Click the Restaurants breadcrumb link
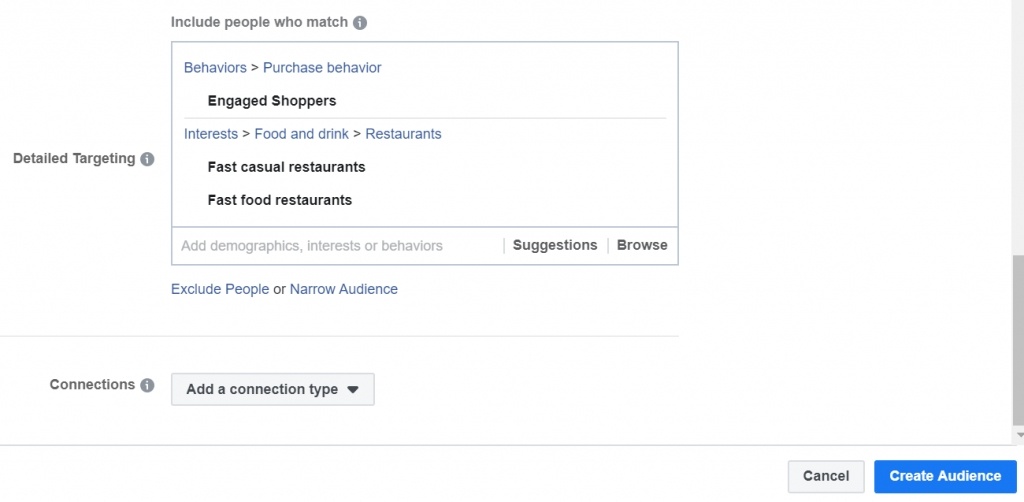The height and width of the screenshot is (502, 1024). [x=403, y=134]
